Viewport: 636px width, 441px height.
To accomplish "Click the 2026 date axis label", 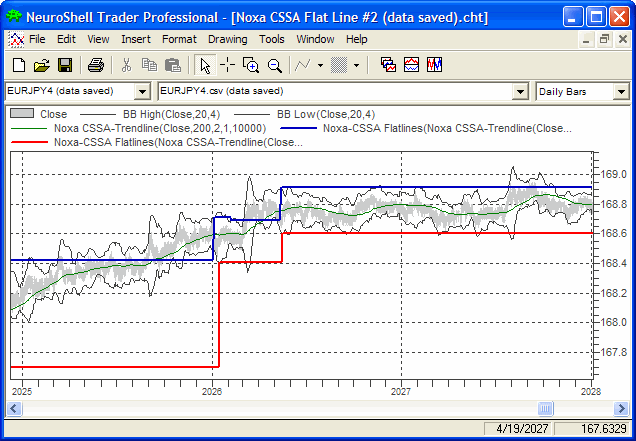I will pyautogui.click(x=212, y=392).
